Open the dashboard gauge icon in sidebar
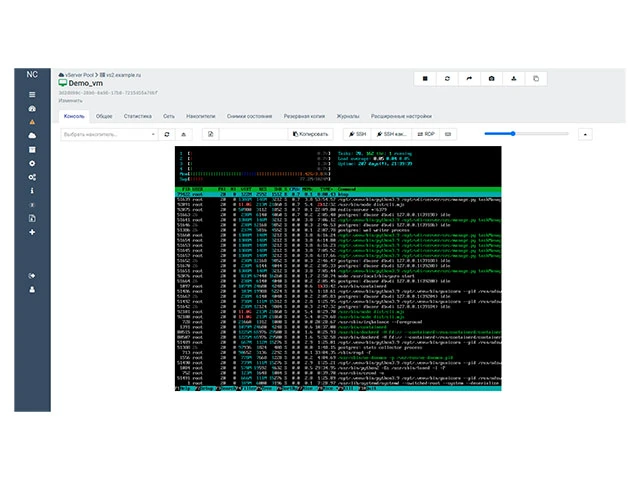 pos(32,107)
